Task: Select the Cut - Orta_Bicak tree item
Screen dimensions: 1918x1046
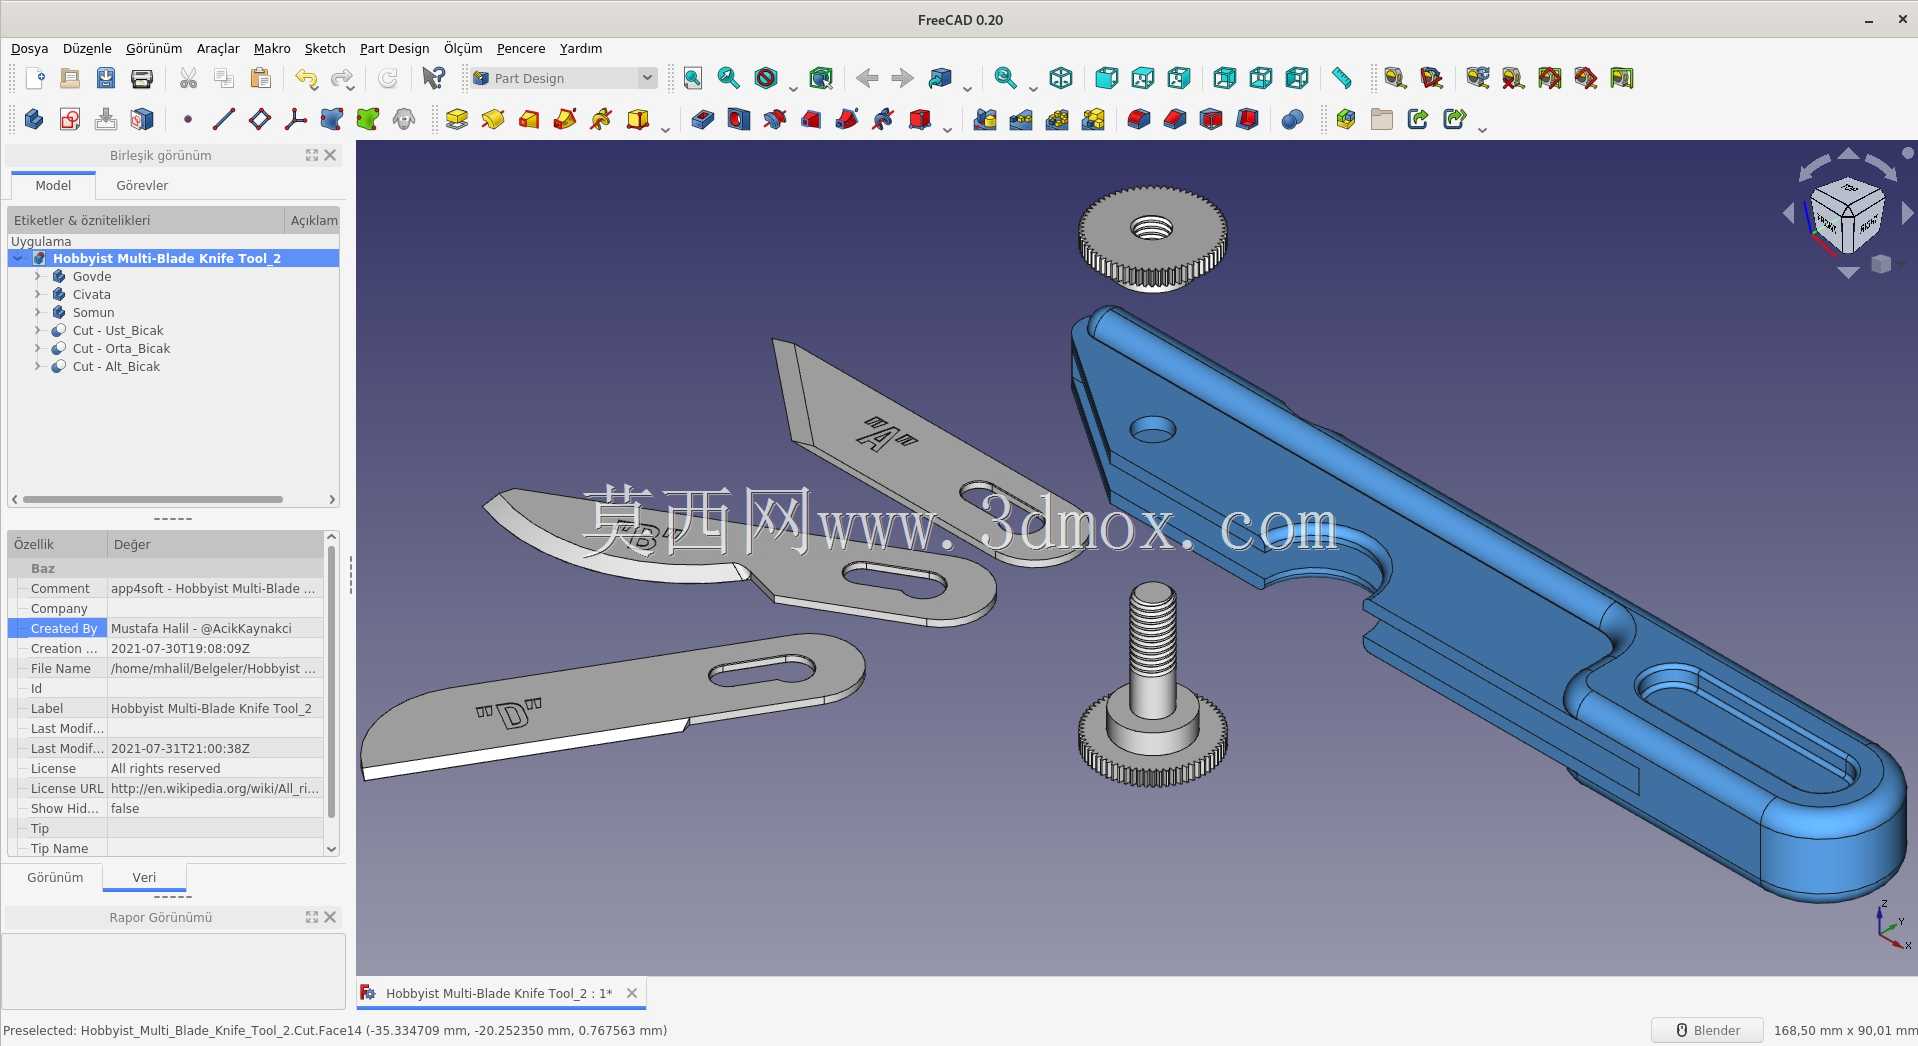Action: pyautogui.click(x=121, y=349)
